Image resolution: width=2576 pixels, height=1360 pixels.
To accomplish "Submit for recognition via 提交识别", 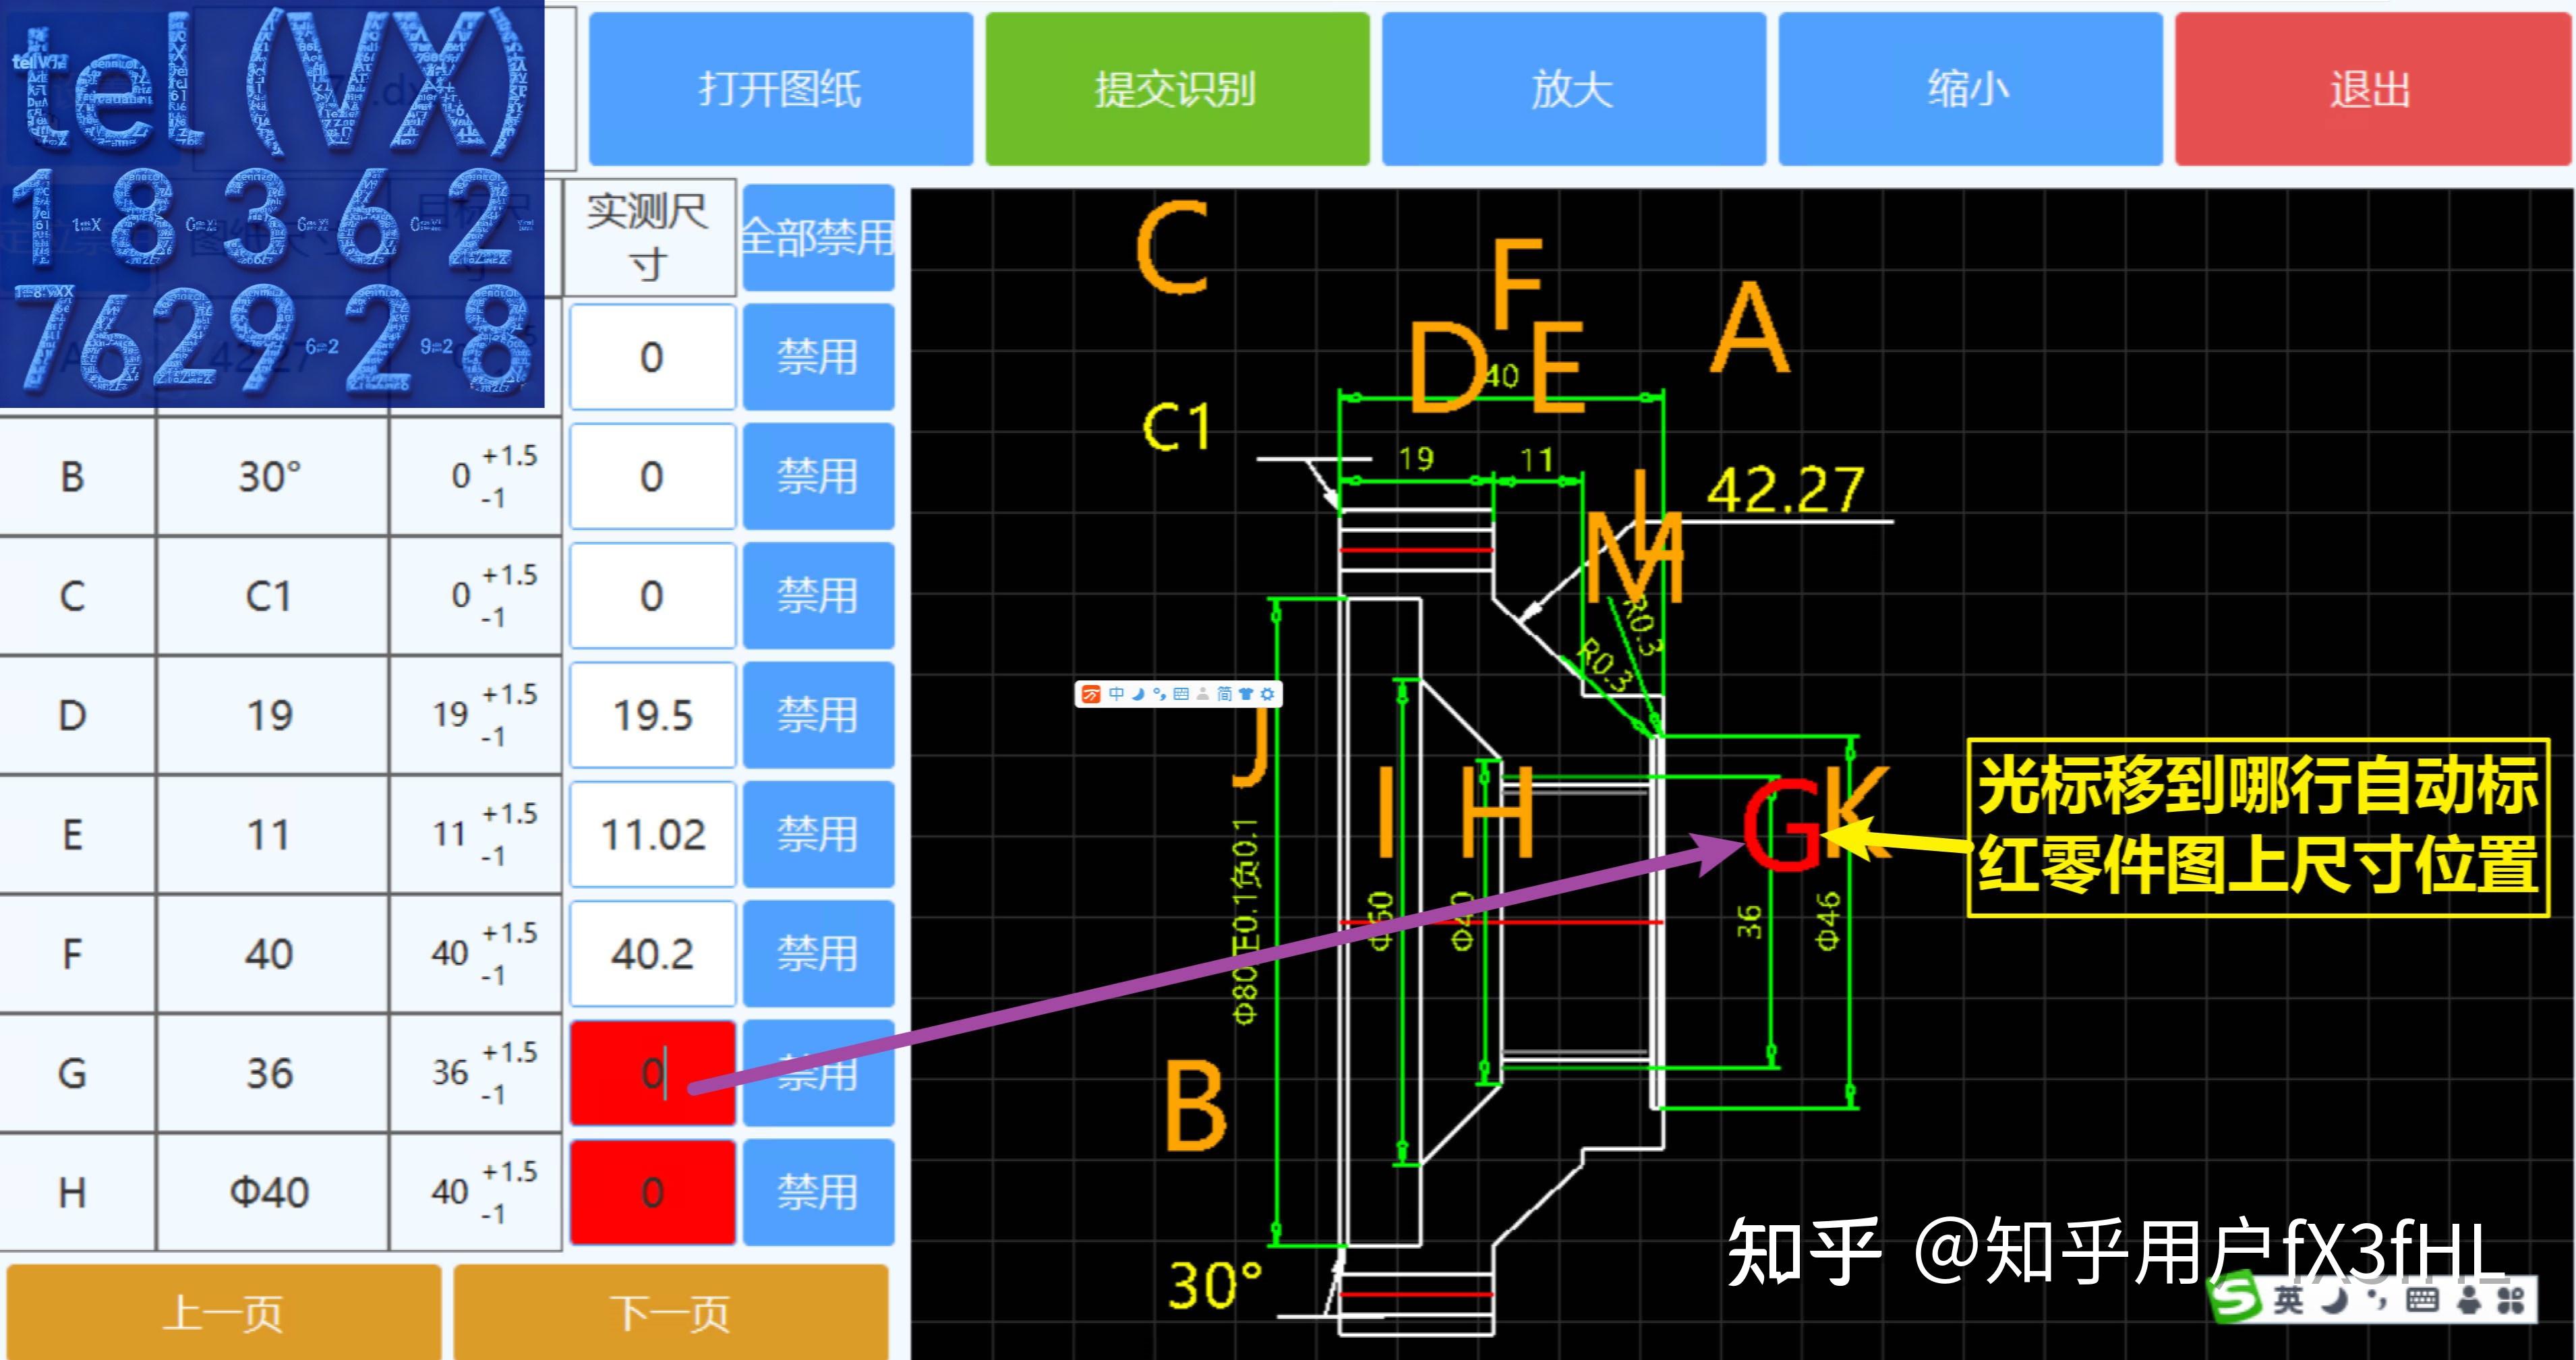I will (x=1177, y=89).
